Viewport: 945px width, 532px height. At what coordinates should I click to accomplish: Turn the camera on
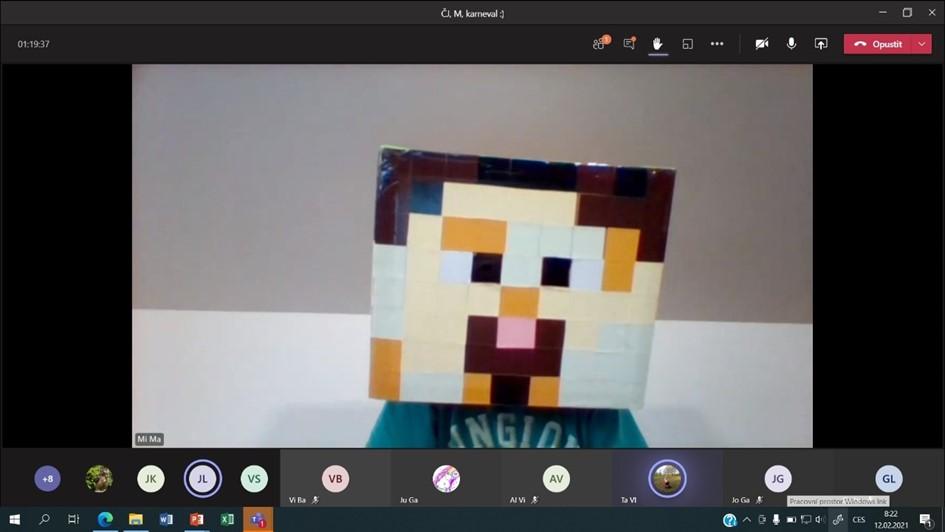tap(762, 43)
